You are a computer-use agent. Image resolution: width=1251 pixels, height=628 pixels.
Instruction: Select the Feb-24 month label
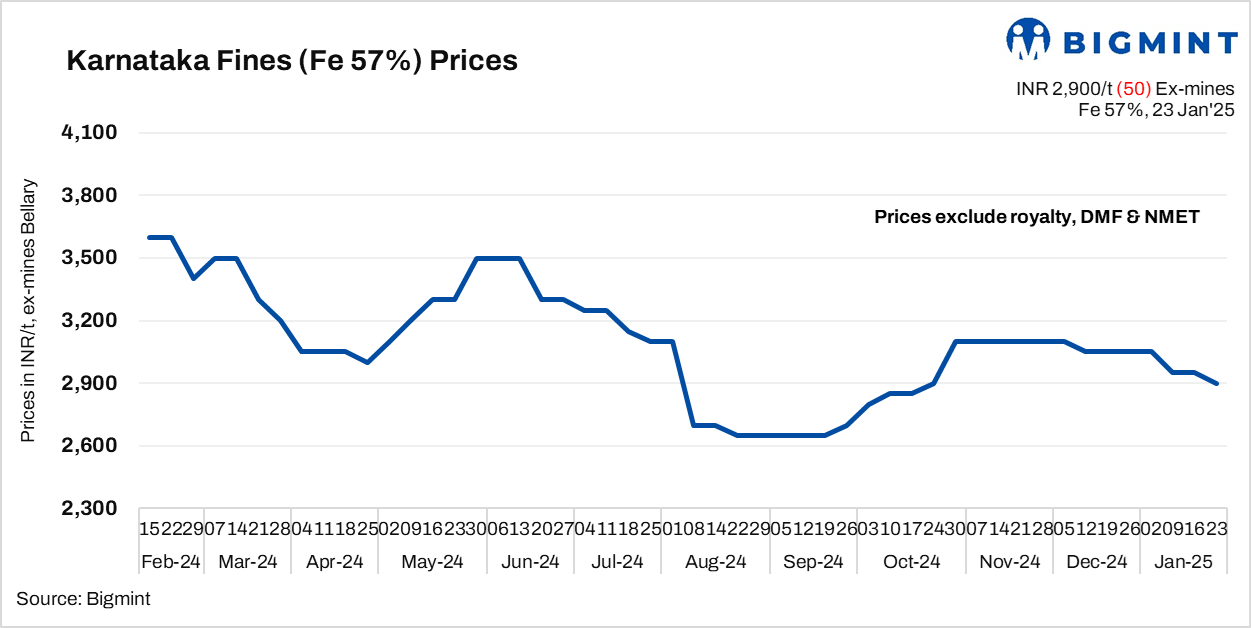coord(171,562)
